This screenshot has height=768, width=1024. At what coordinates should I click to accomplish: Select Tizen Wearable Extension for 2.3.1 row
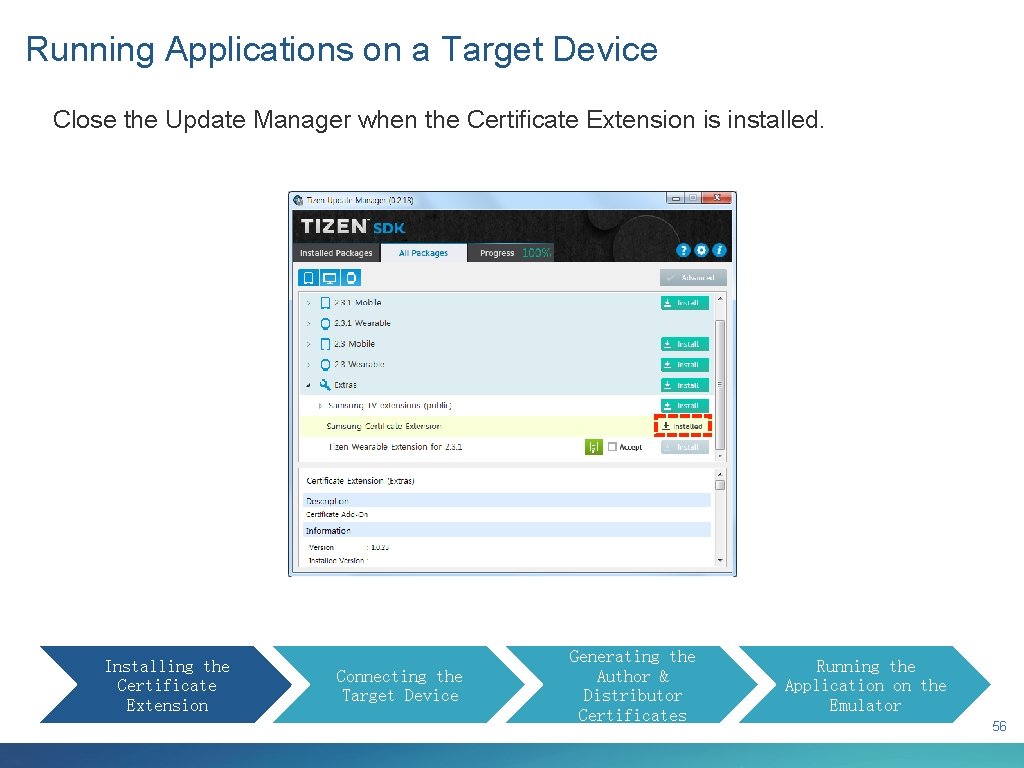pos(507,447)
